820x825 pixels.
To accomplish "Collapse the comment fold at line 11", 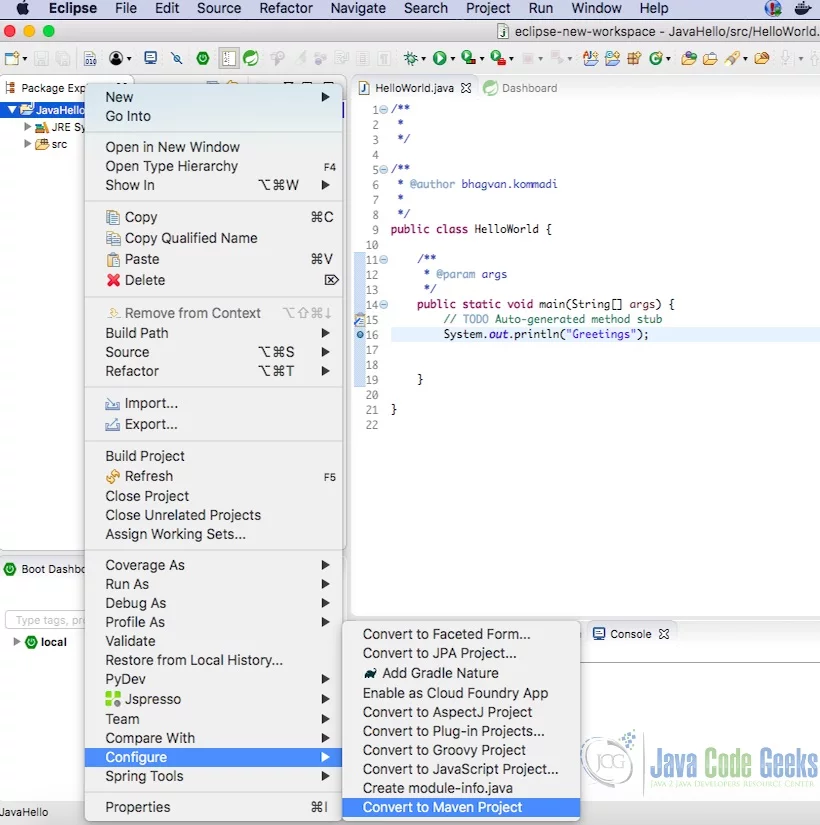I will tap(384, 259).
